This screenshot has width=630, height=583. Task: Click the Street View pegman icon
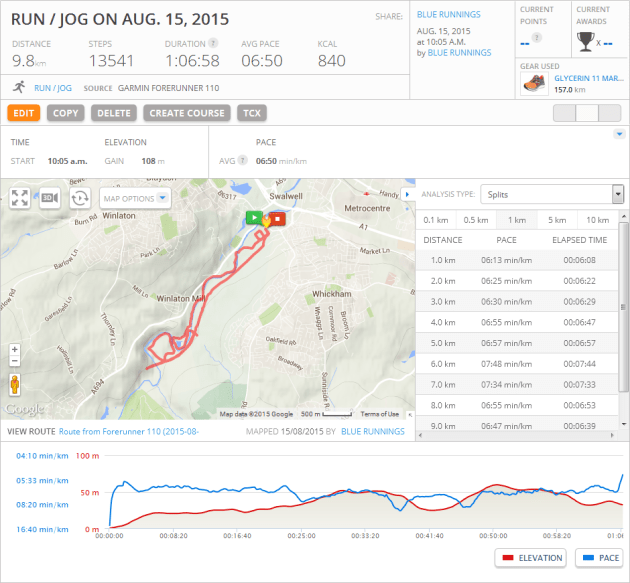pos(15,385)
